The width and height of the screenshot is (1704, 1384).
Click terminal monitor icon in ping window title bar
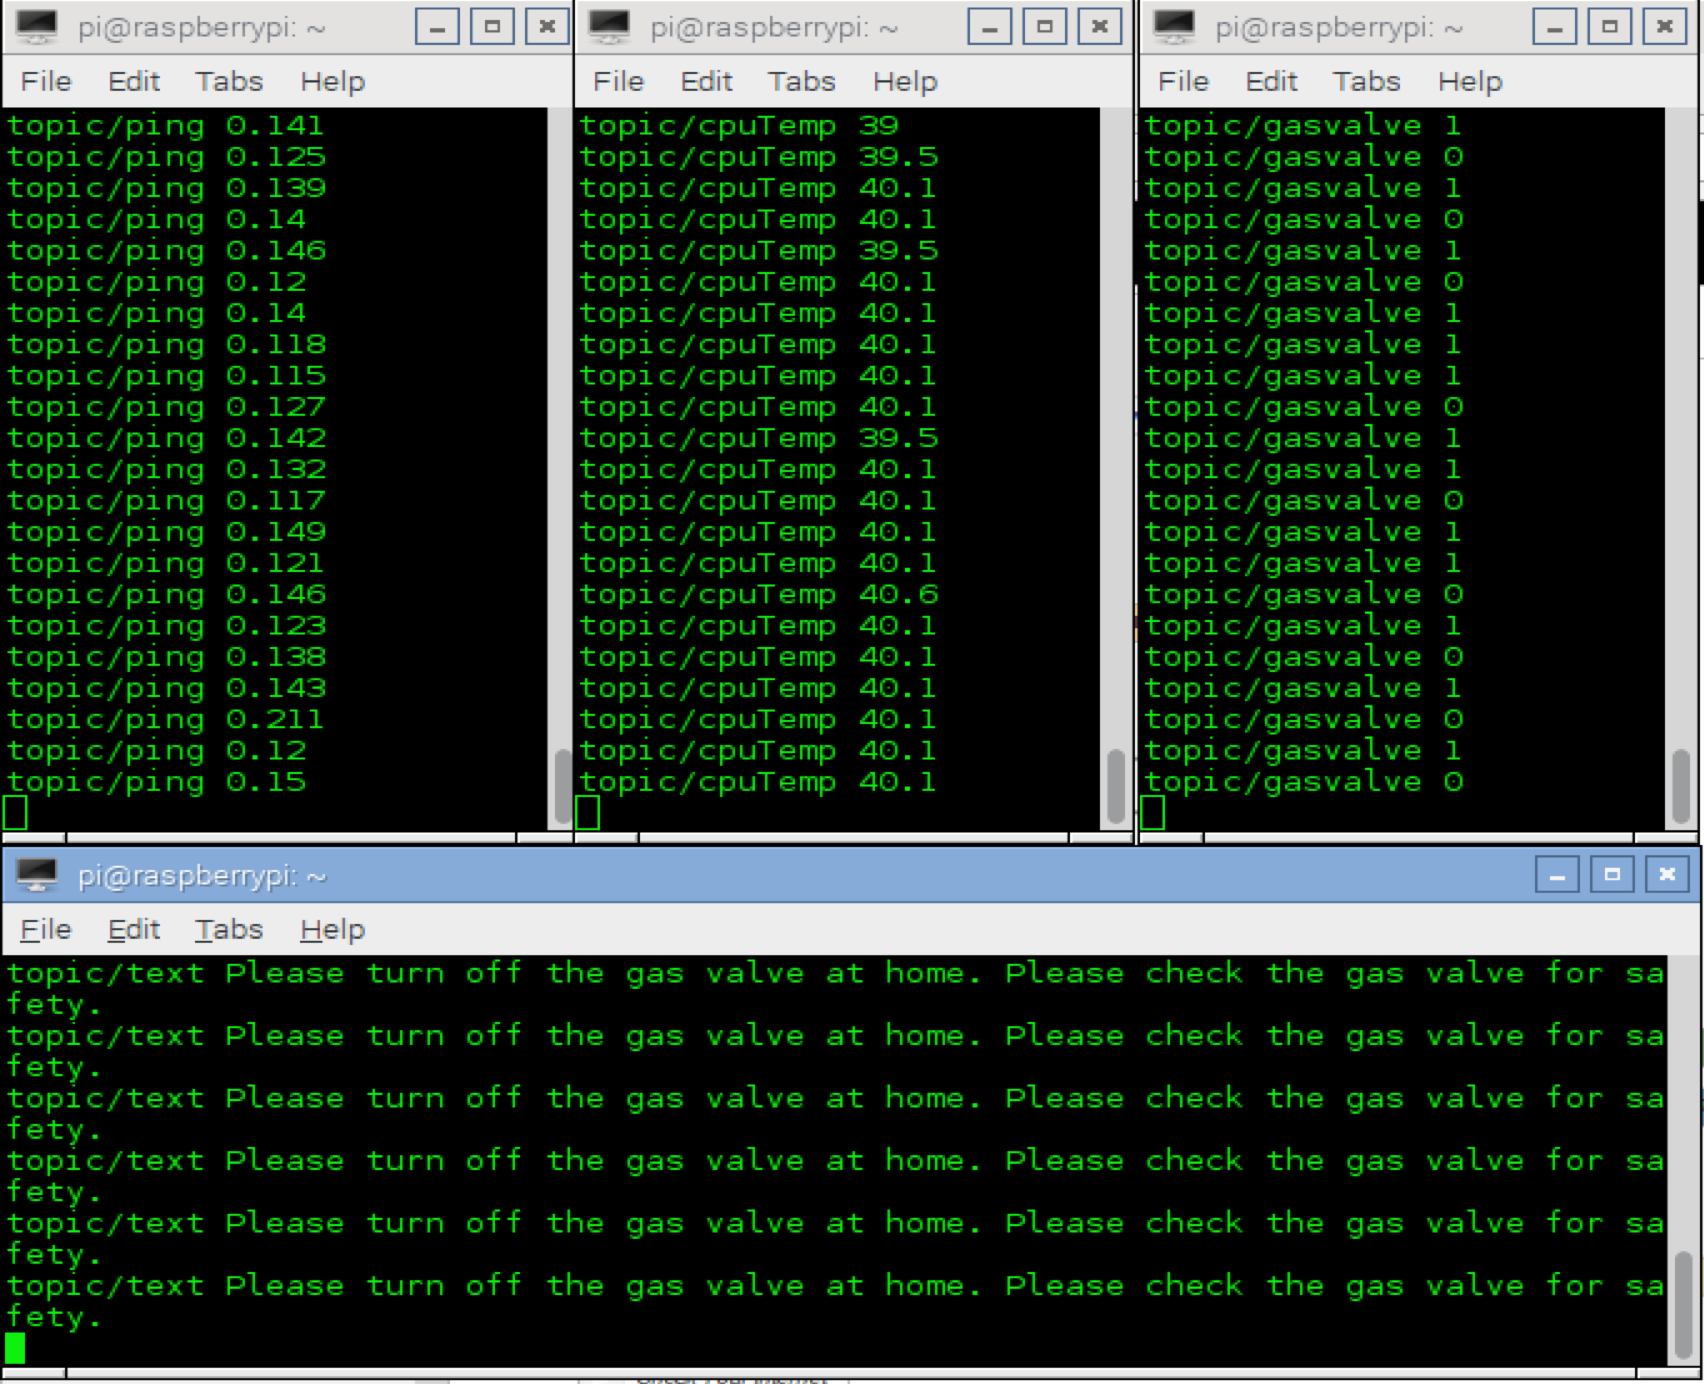(37, 27)
